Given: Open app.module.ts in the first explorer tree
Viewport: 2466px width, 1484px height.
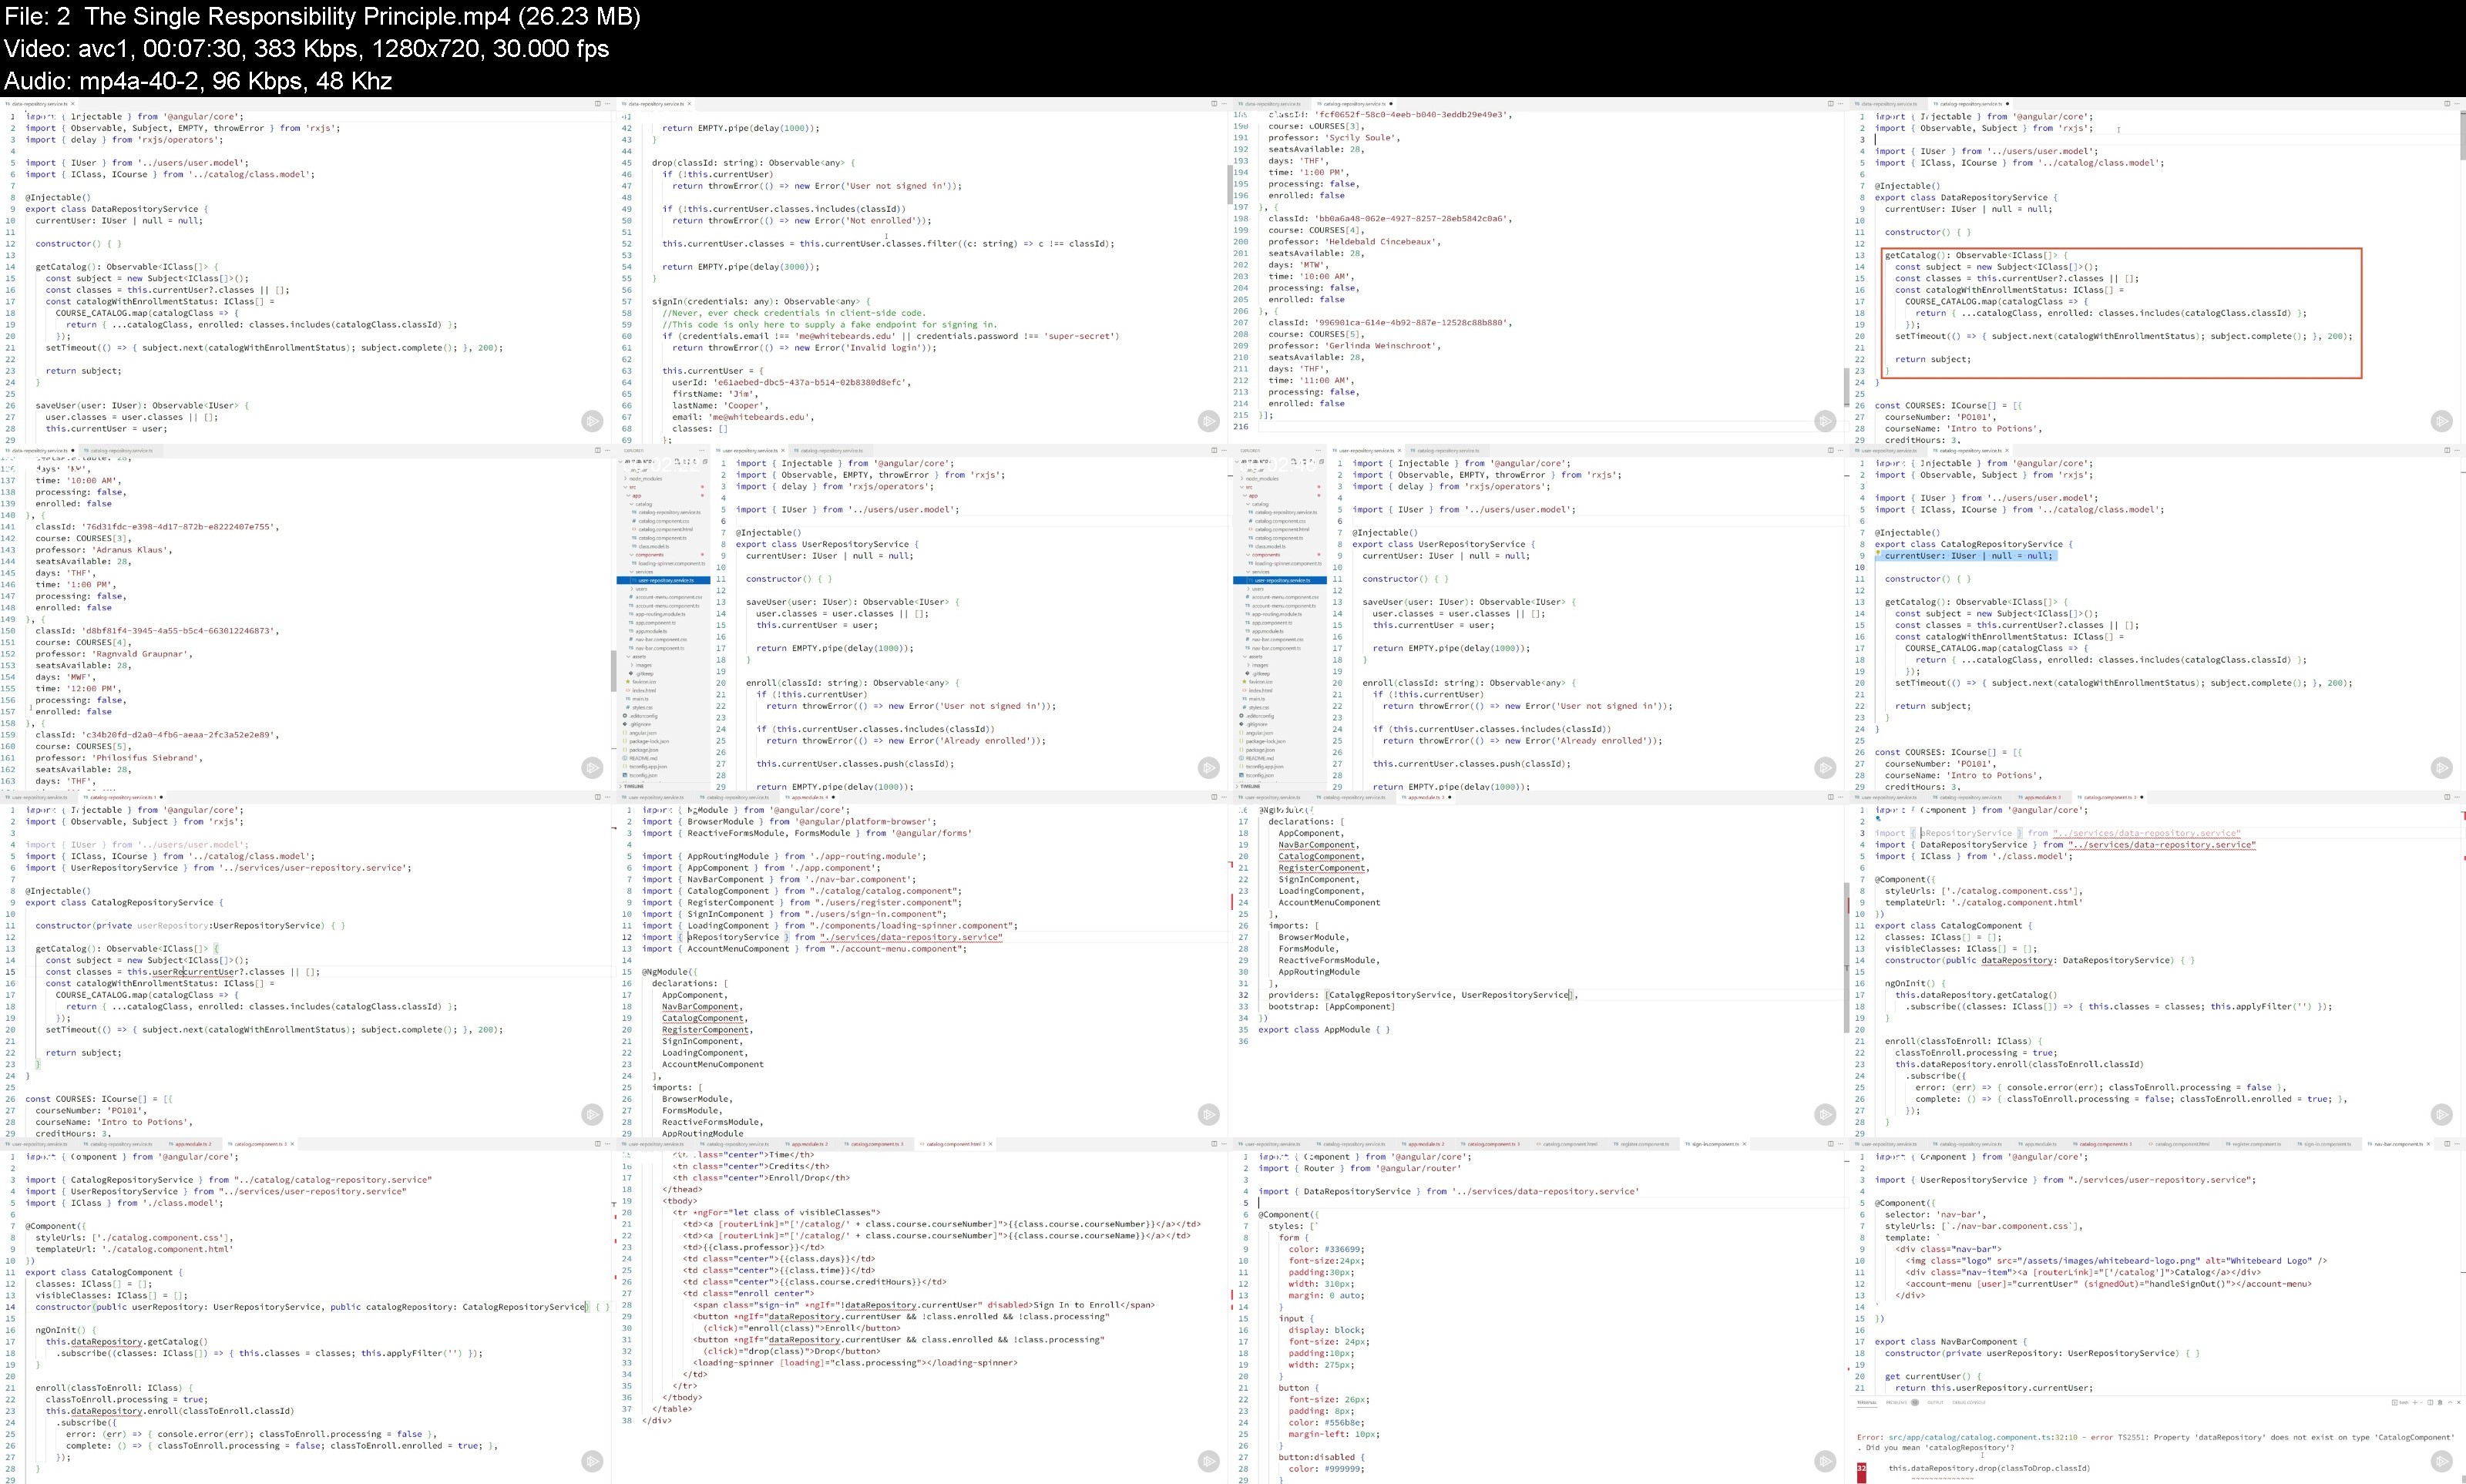Looking at the screenshot, I should coord(650,632).
